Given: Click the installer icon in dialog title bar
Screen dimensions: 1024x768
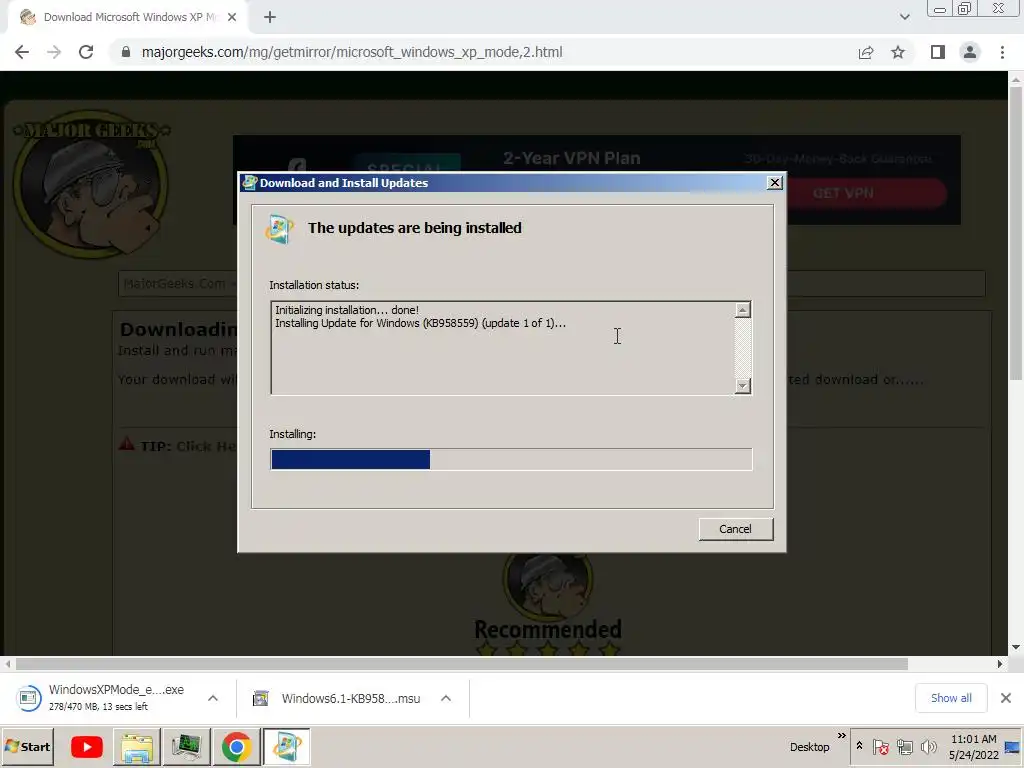Looking at the screenshot, I should [249, 183].
